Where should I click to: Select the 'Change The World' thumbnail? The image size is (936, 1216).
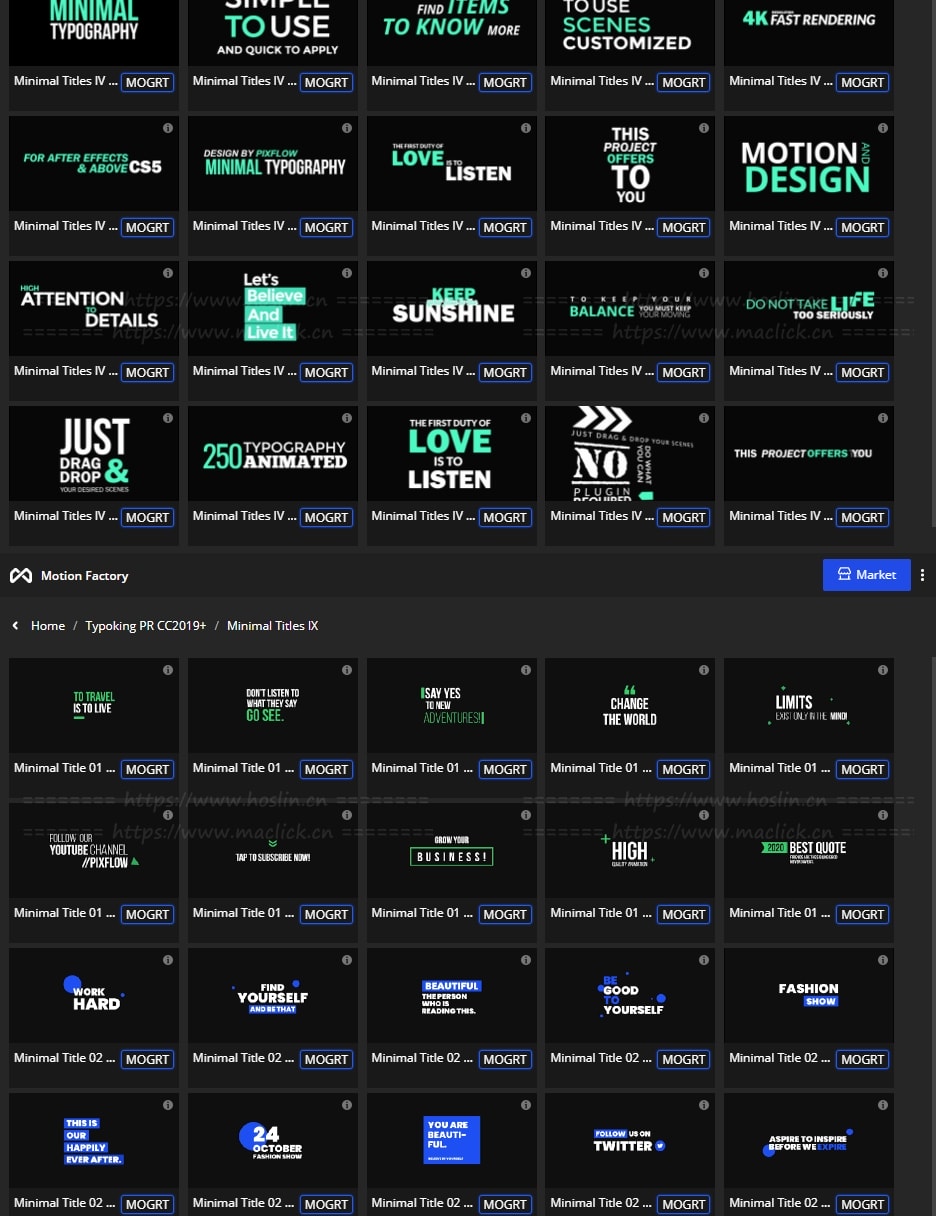coord(630,705)
